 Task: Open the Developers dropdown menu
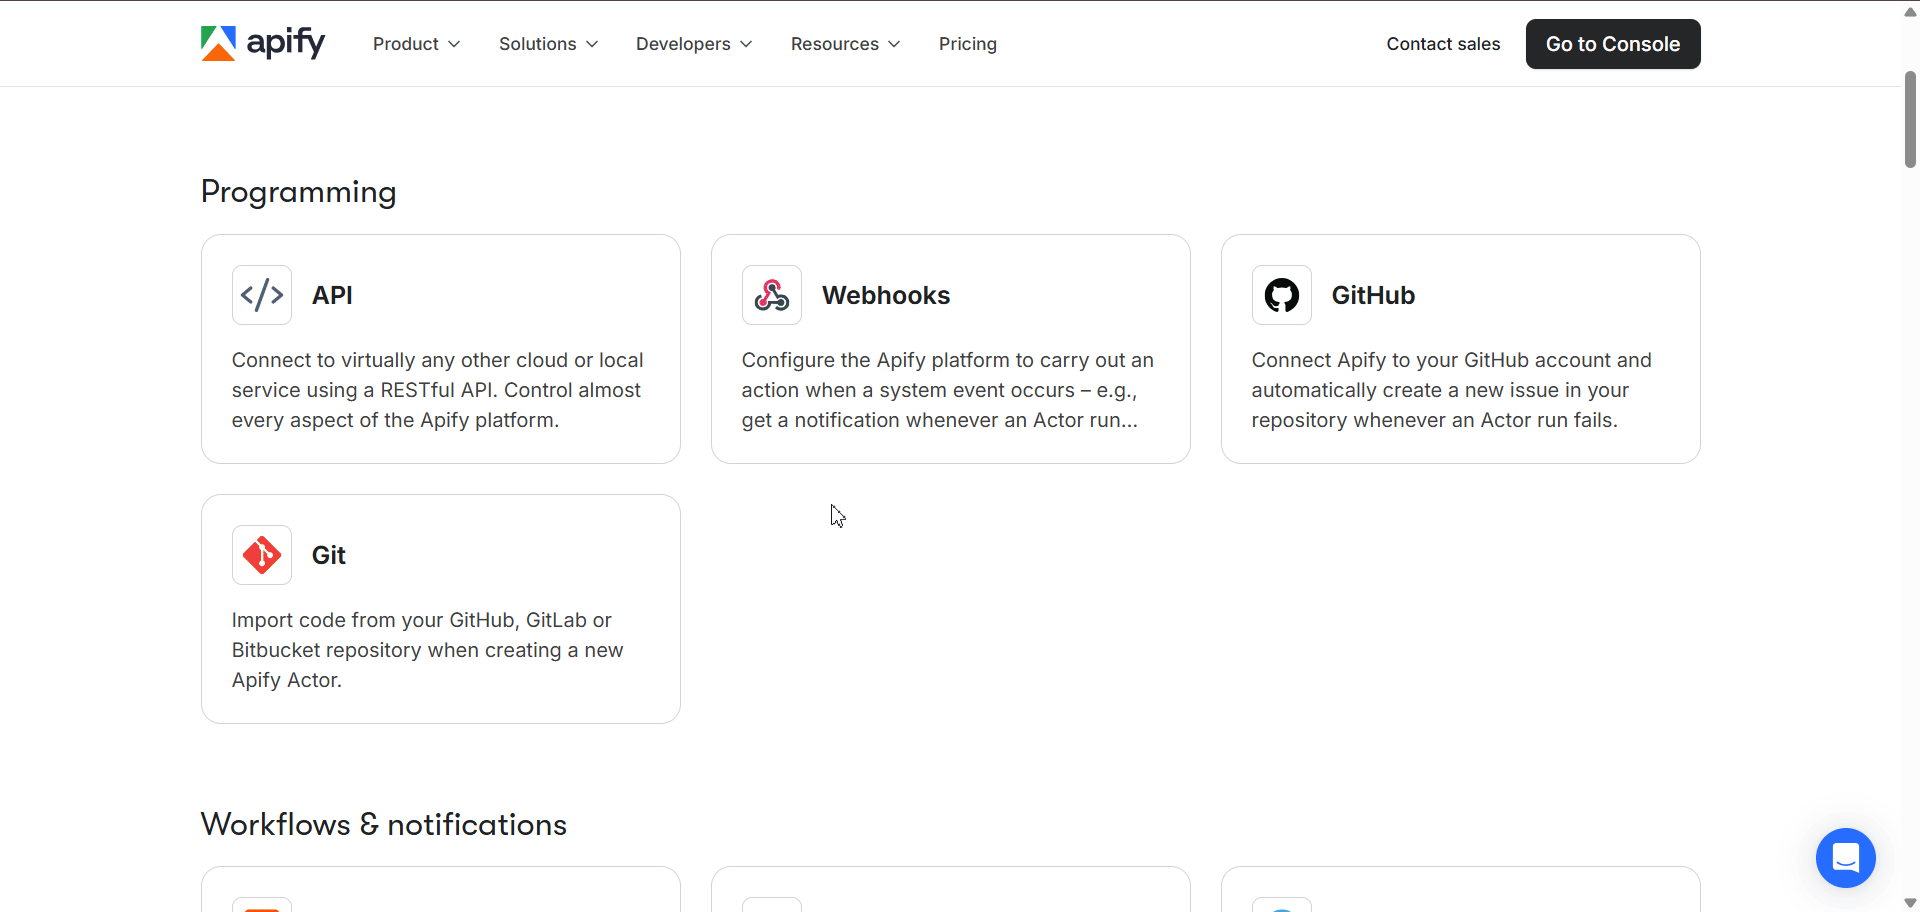pos(694,44)
